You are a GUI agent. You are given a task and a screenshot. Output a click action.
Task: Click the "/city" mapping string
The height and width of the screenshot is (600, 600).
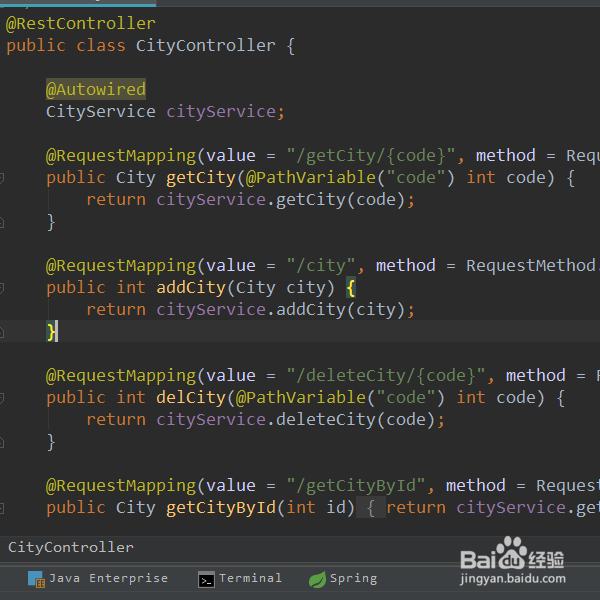[321, 266]
